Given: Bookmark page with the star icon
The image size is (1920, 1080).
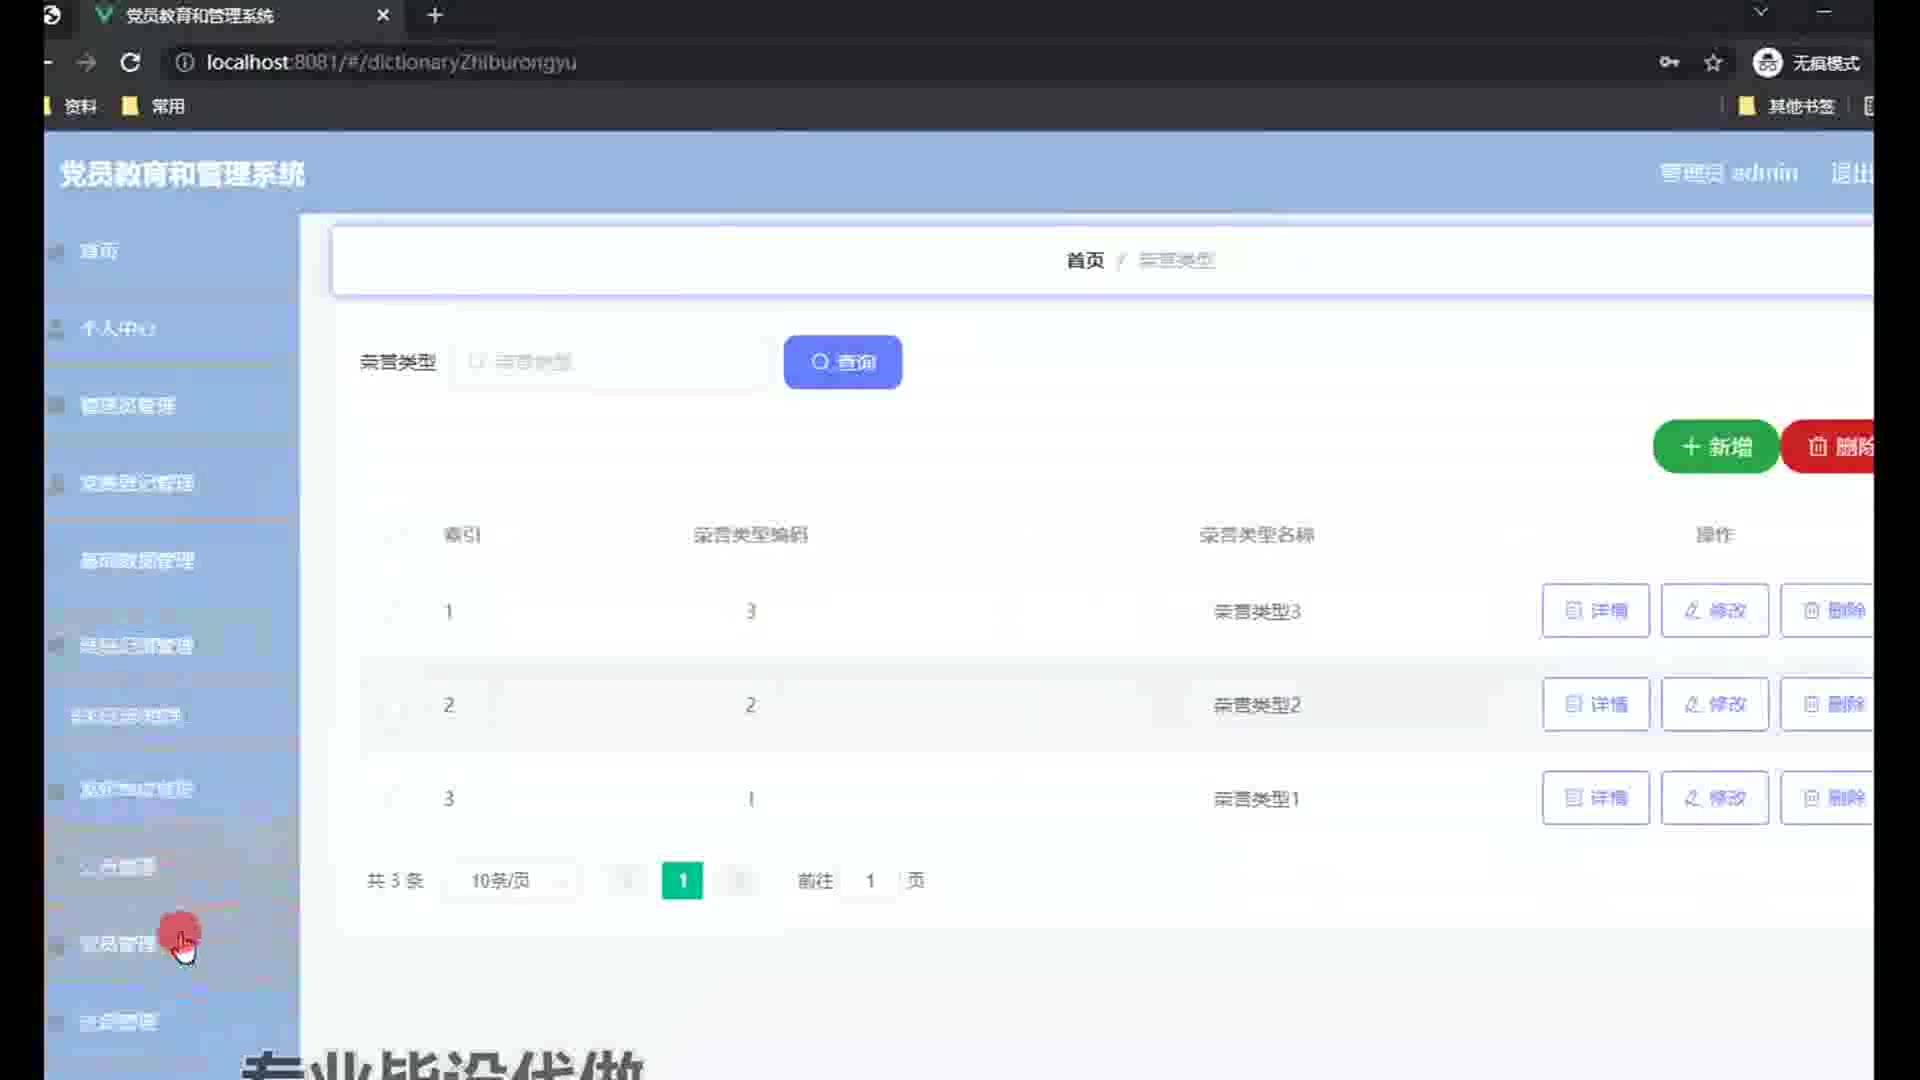Looking at the screenshot, I should click(x=1713, y=62).
